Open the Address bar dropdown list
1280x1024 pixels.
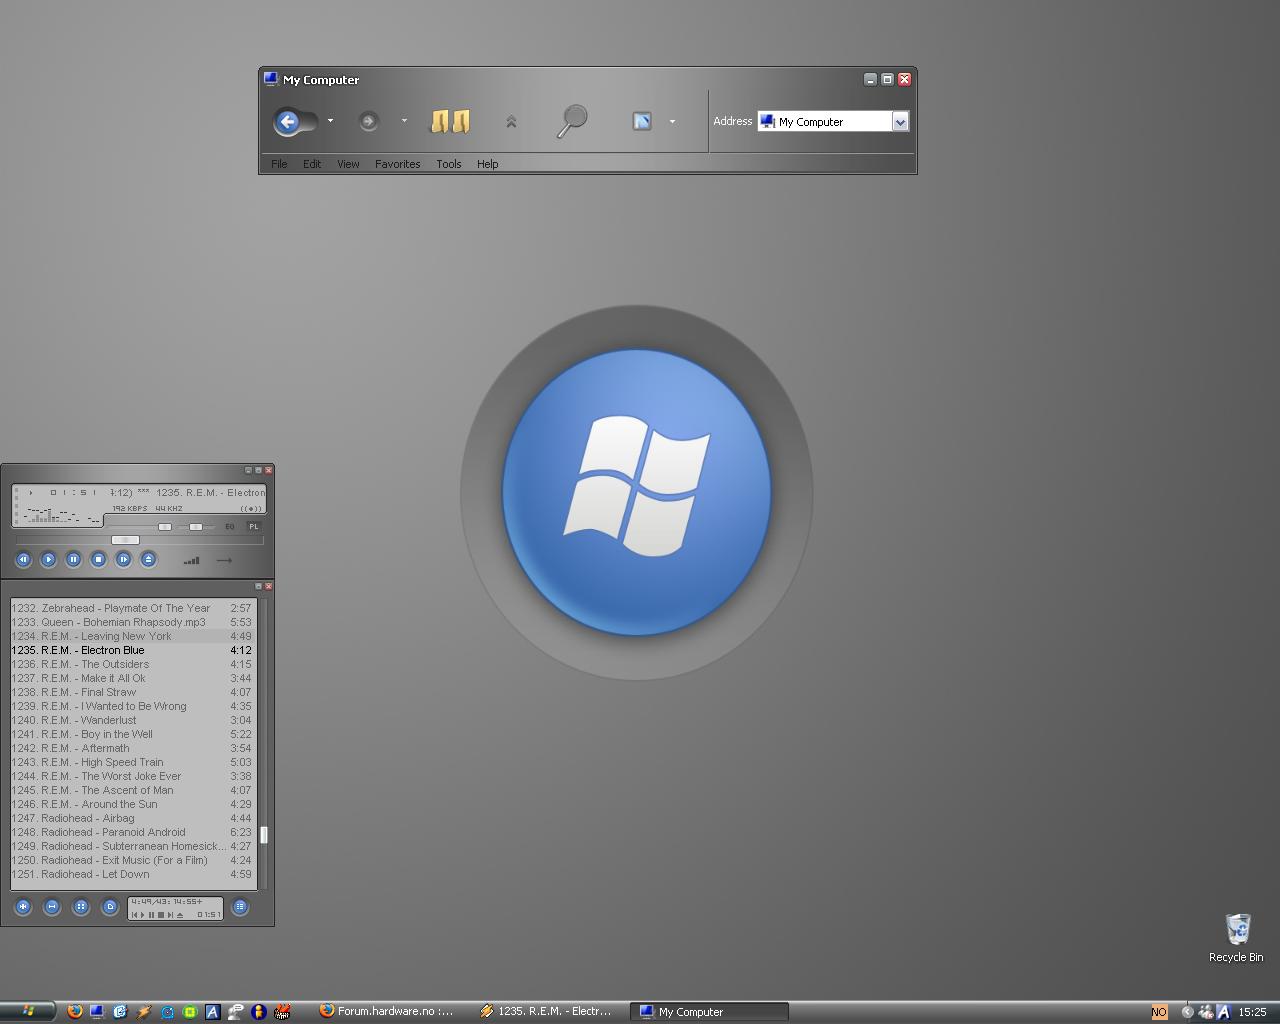pyautogui.click(x=900, y=122)
